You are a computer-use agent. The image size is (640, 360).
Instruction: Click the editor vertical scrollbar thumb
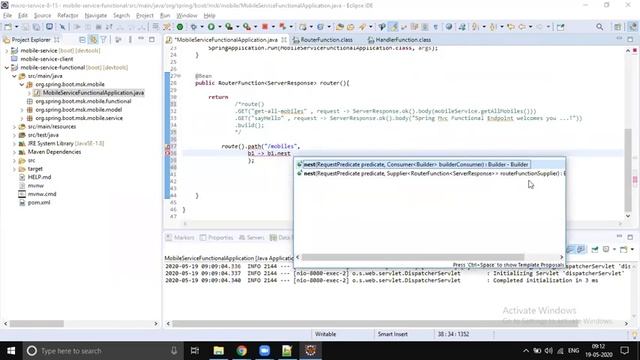[628, 169]
